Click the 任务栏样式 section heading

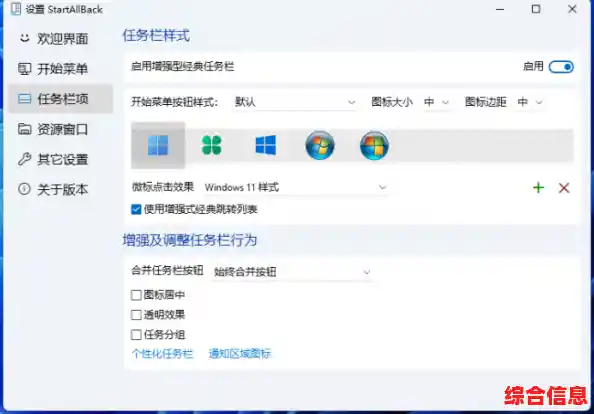click(x=156, y=36)
